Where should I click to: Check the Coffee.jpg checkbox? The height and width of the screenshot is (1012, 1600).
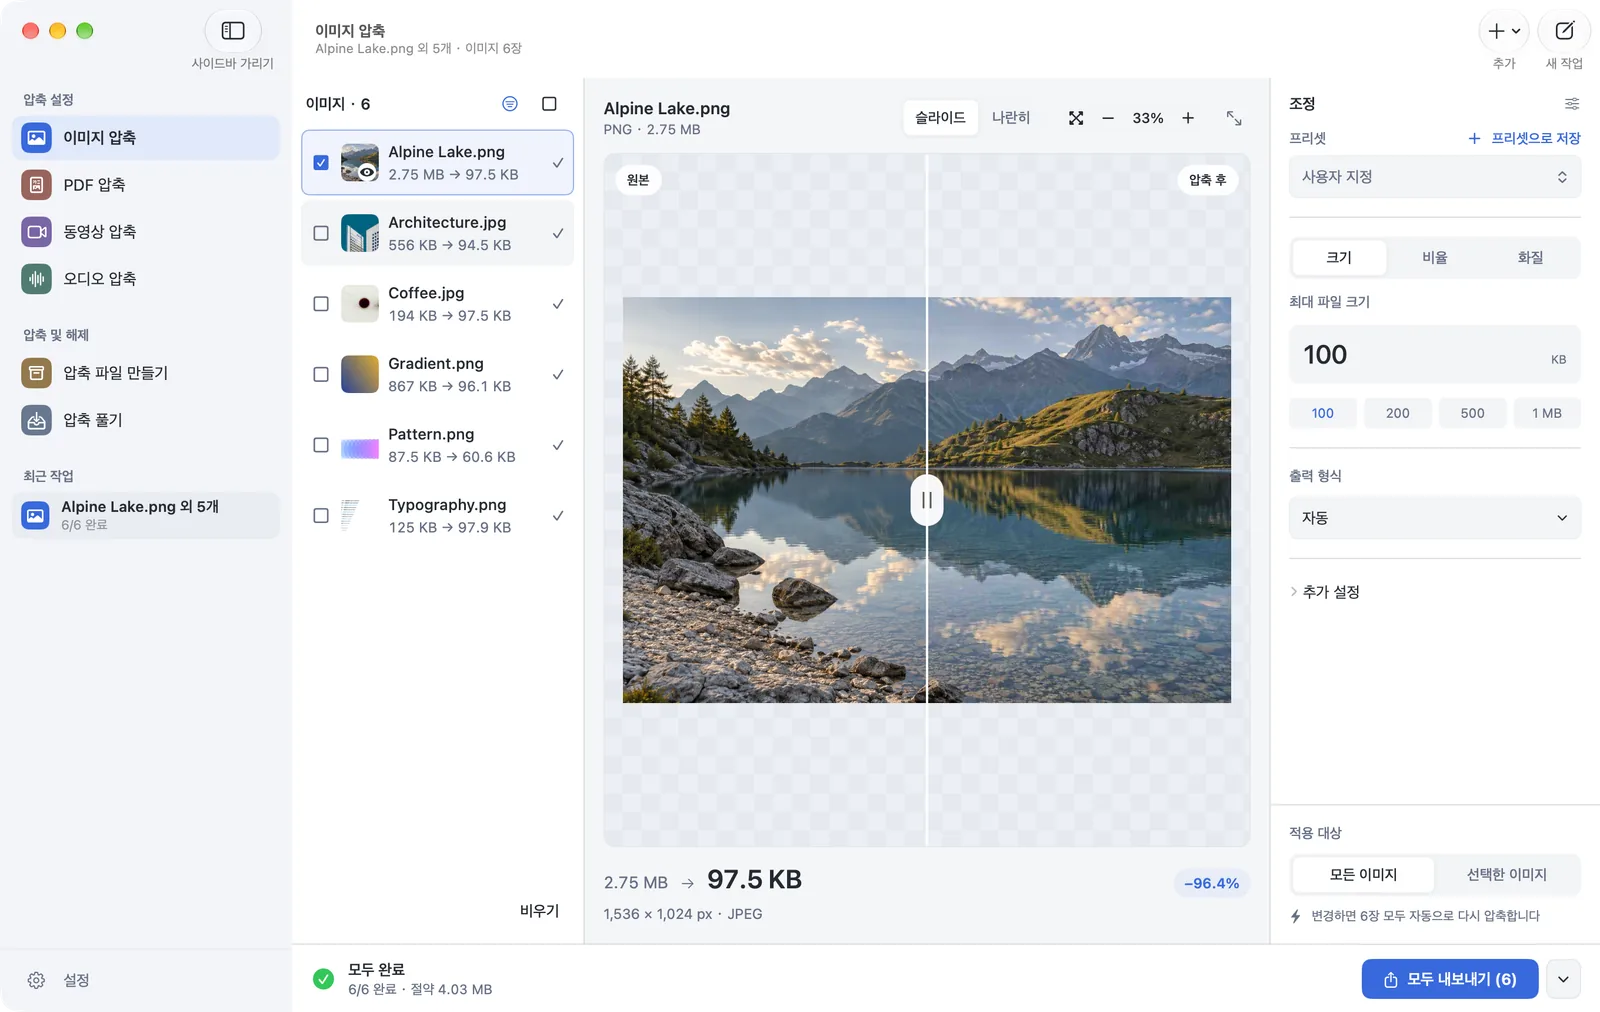(x=321, y=304)
